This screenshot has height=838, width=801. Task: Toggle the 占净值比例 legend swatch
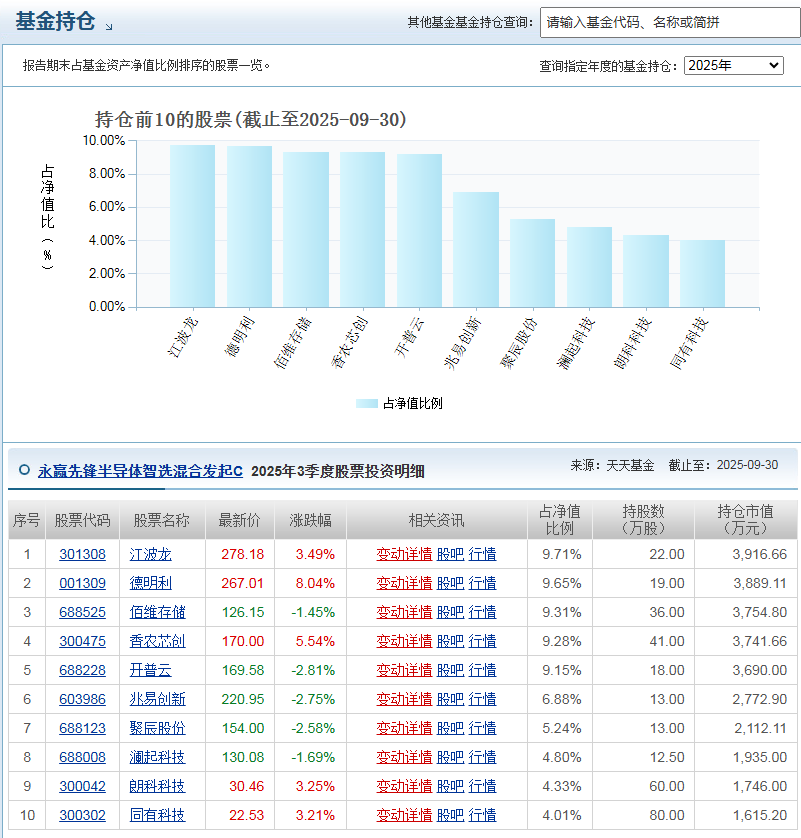(367, 404)
